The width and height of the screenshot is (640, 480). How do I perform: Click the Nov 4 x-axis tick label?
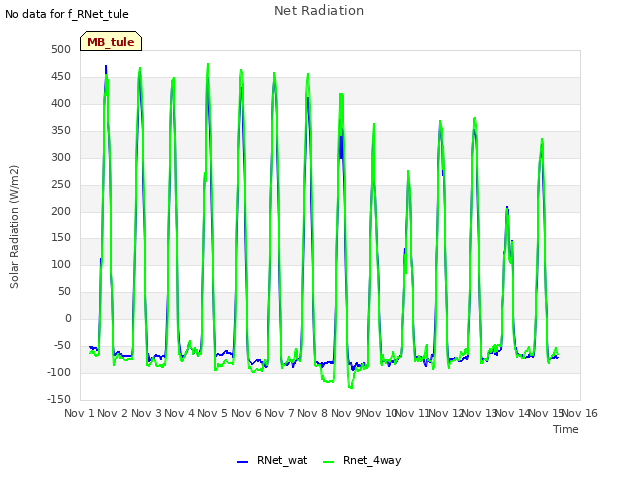[x=179, y=413]
